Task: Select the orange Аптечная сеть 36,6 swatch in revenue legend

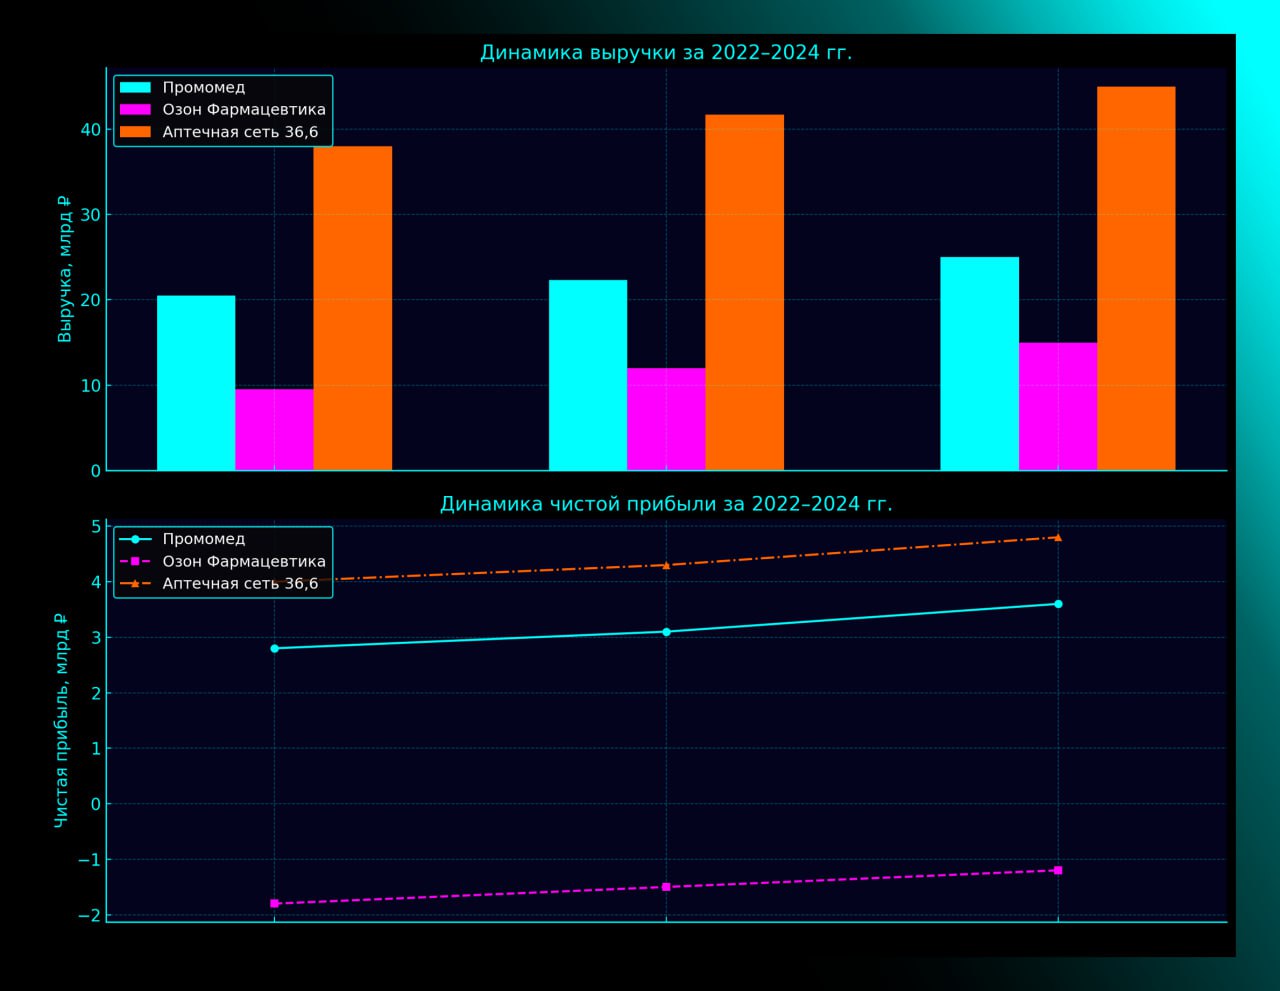Action: tap(135, 132)
